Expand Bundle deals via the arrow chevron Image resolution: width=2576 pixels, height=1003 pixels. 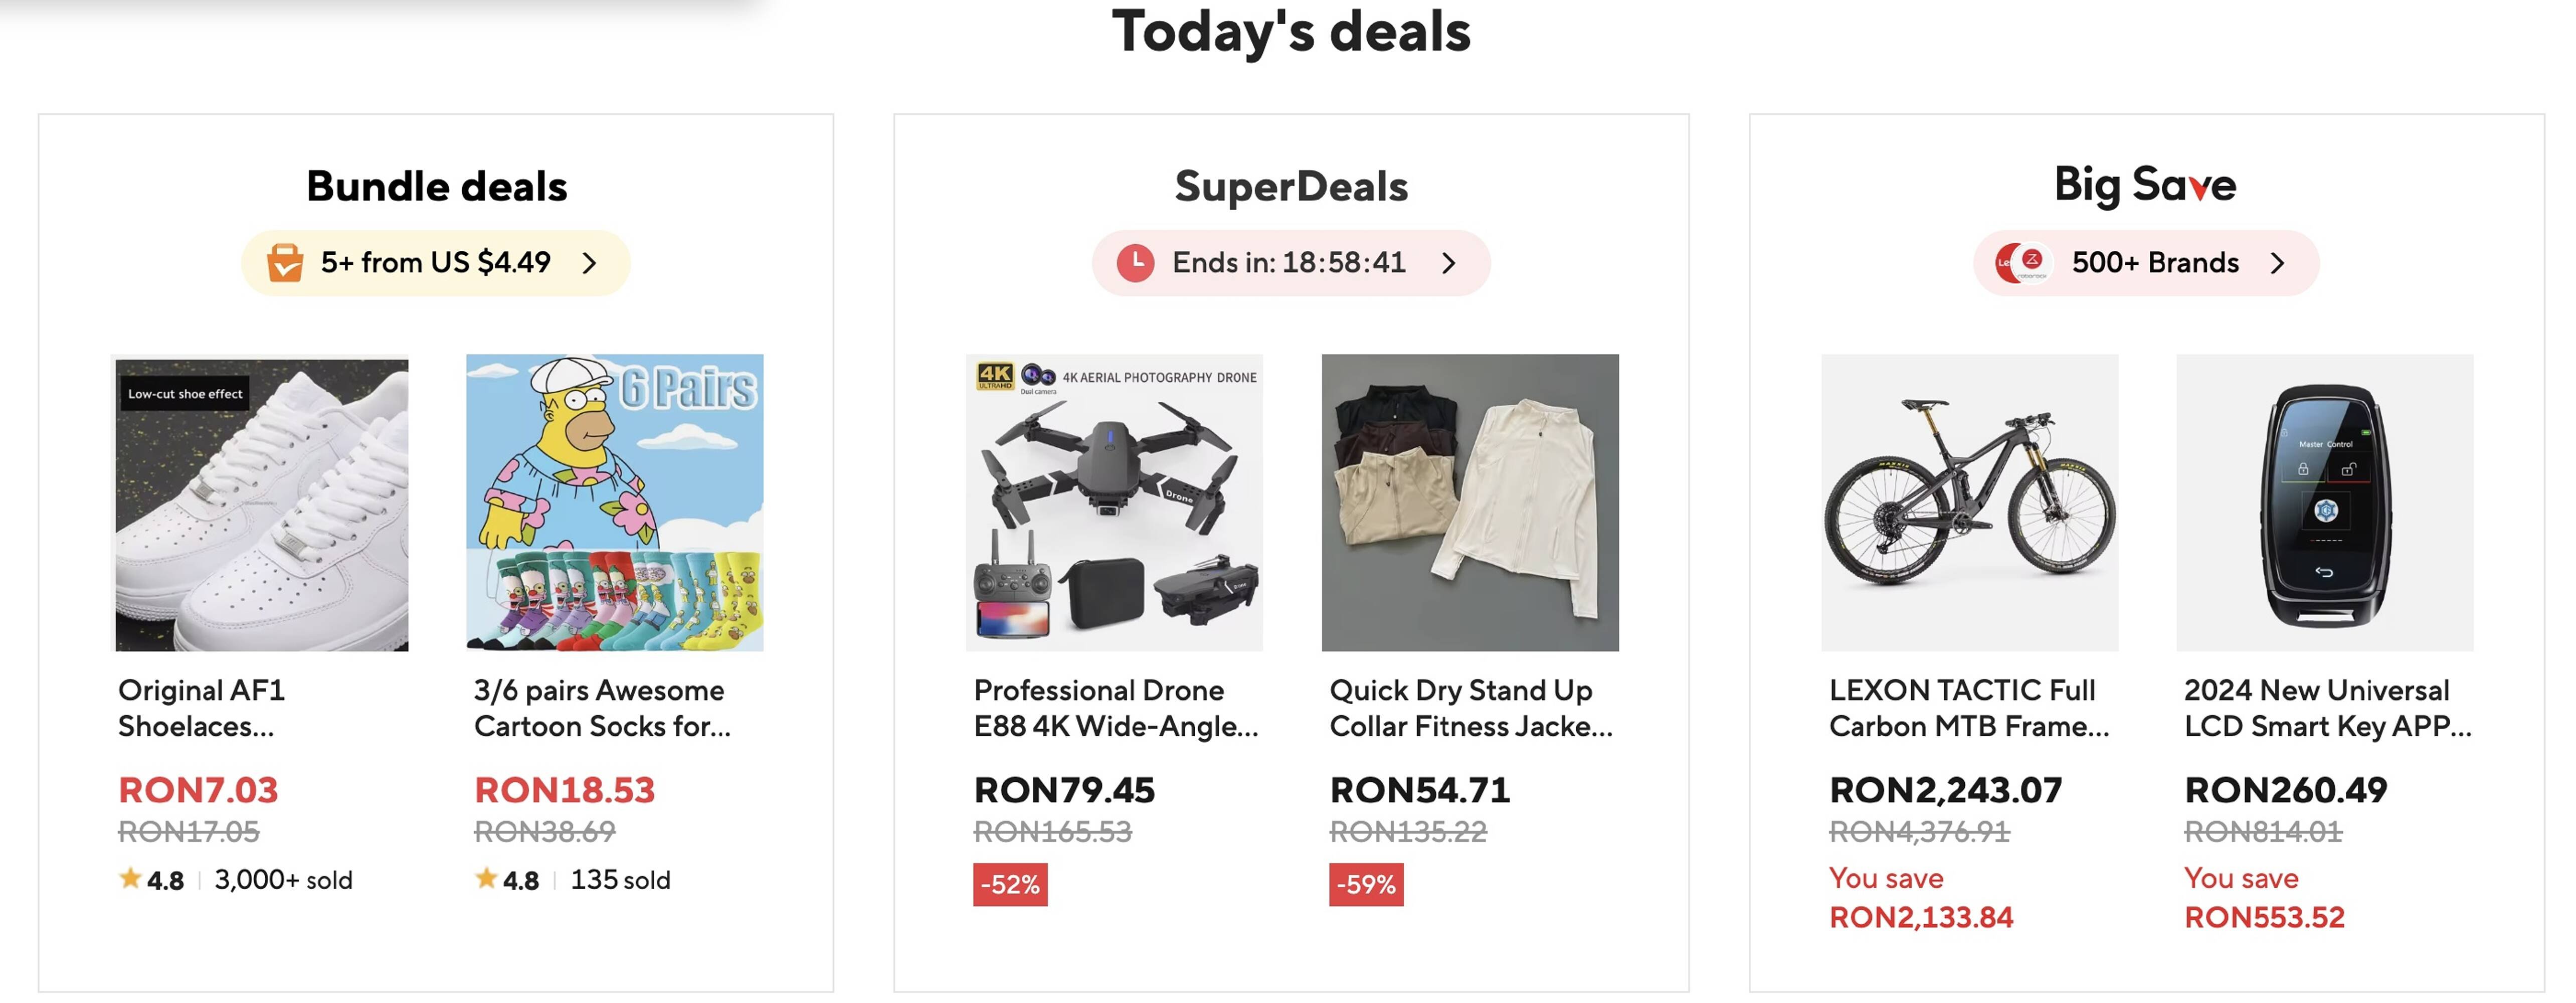590,263
